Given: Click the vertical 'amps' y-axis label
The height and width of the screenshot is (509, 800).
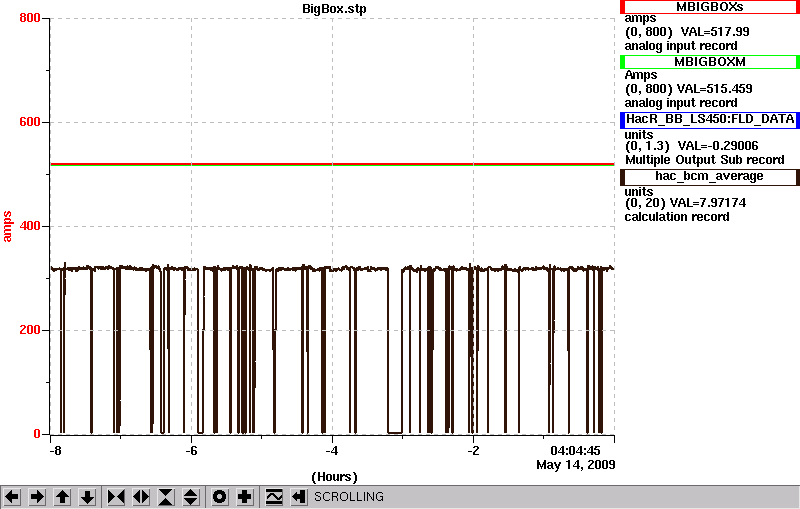Looking at the screenshot, I should click(x=7, y=226).
